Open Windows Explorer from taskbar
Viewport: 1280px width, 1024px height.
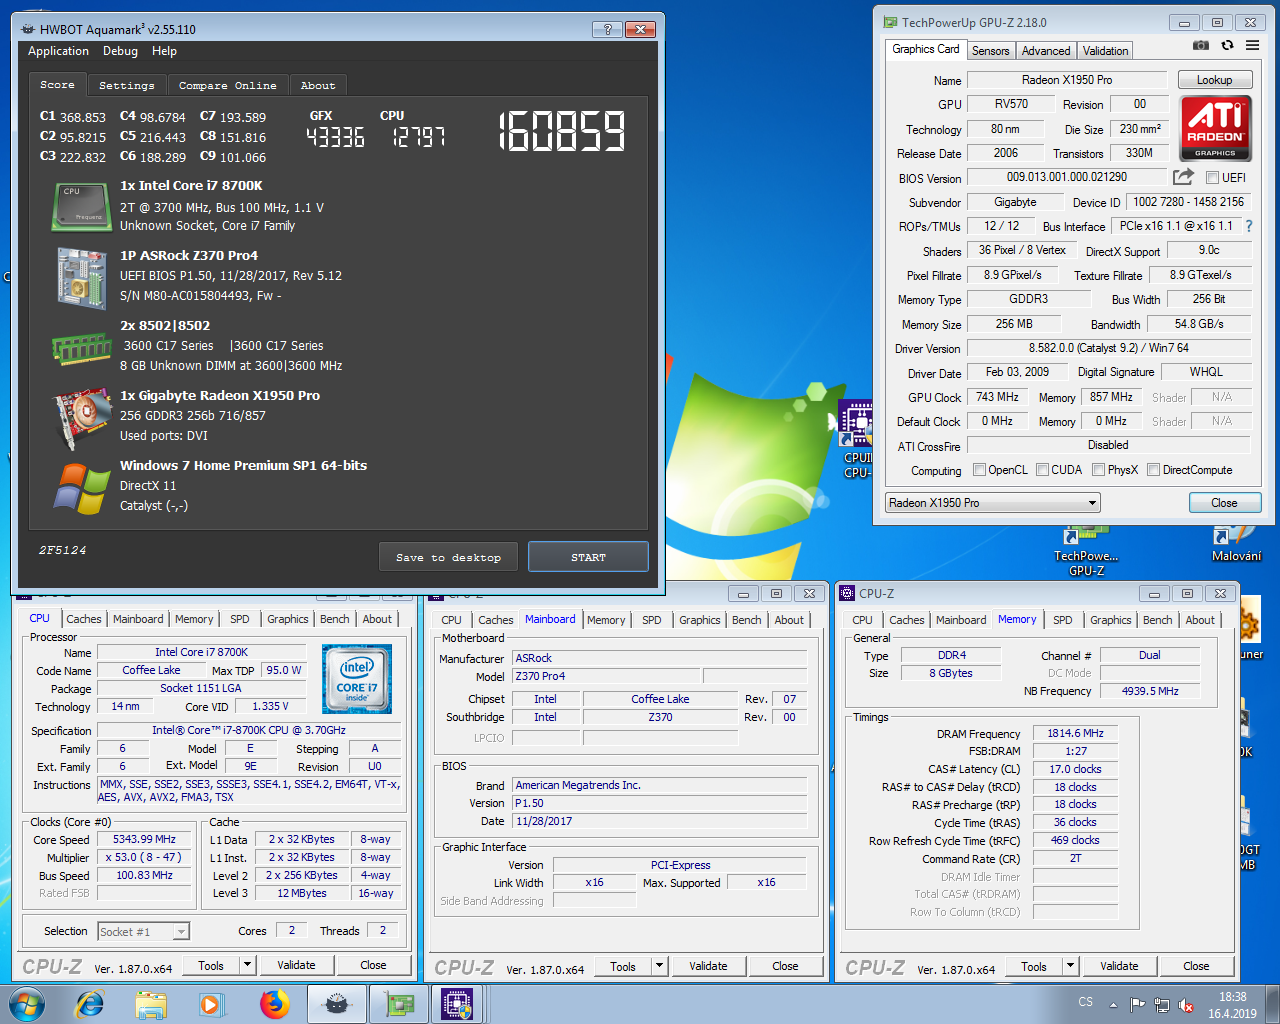(x=151, y=1004)
